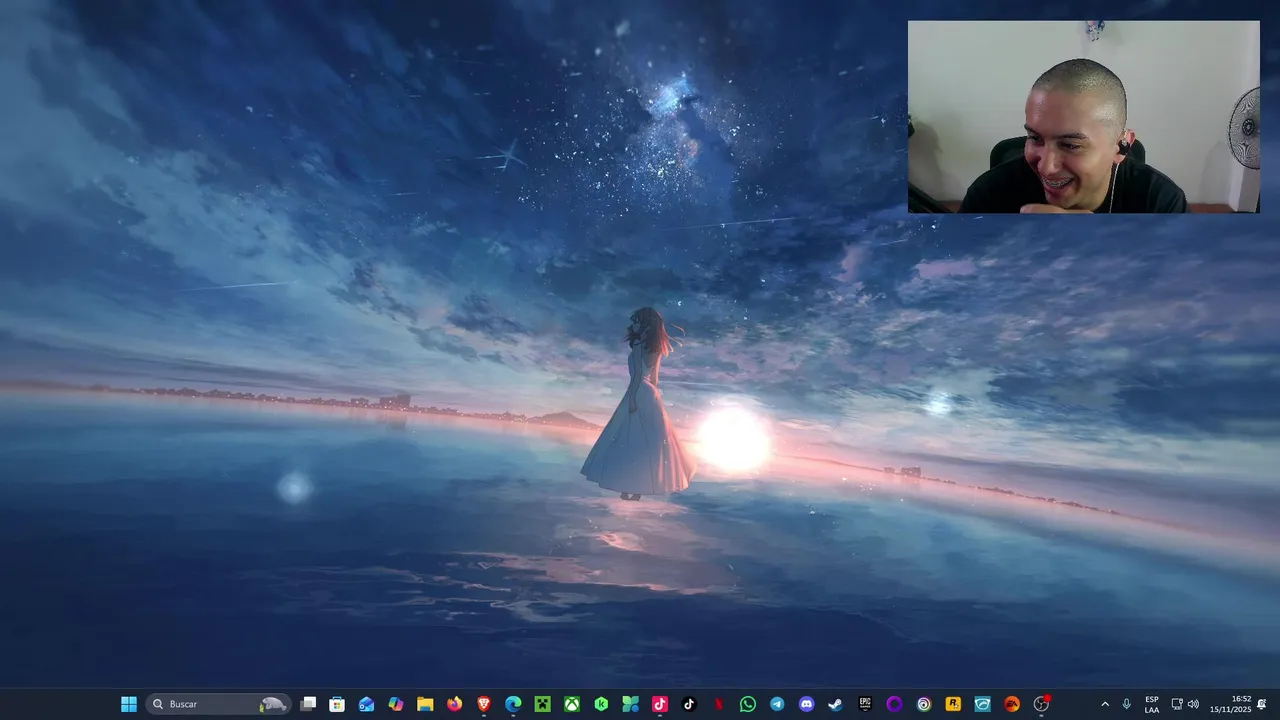This screenshot has width=1280, height=720.
Task: Switch to OBS Studio on the taskbar
Action: (1041, 704)
